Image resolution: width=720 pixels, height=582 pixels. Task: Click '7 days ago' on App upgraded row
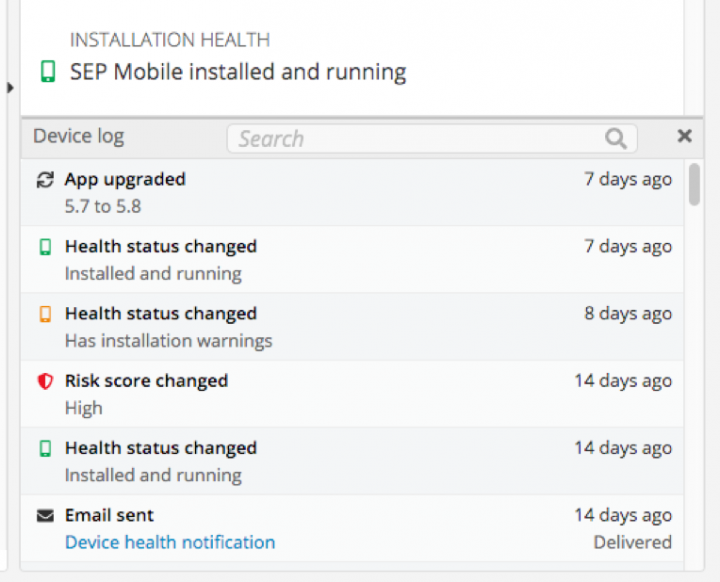tap(628, 179)
